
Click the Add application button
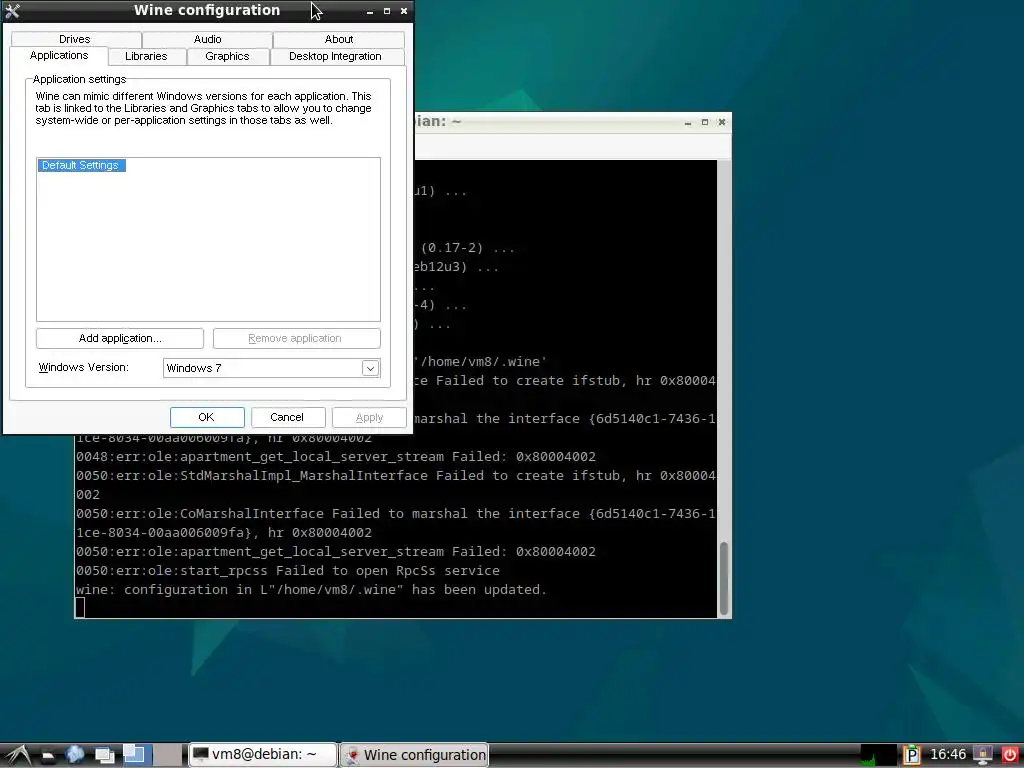pos(120,338)
